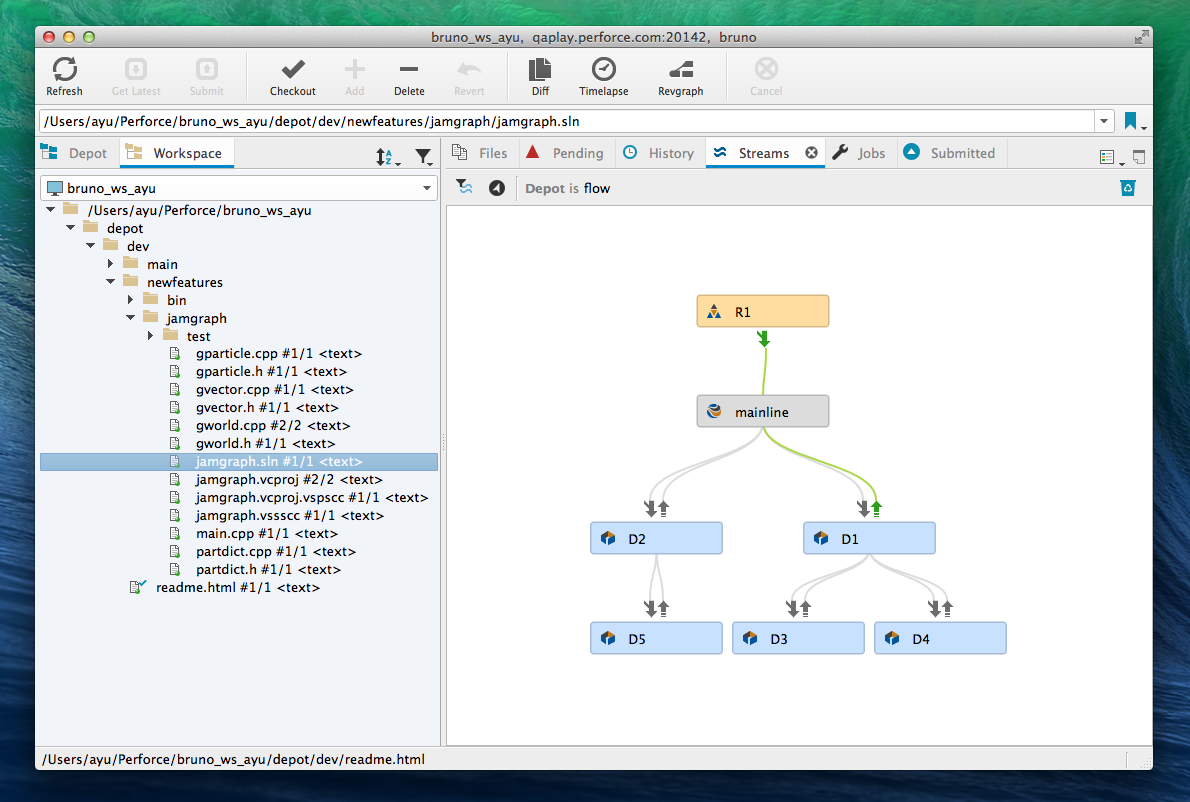Expand the test folder
Image resolution: width=1190 pixels, height=802 pixels.
[150, 336]
